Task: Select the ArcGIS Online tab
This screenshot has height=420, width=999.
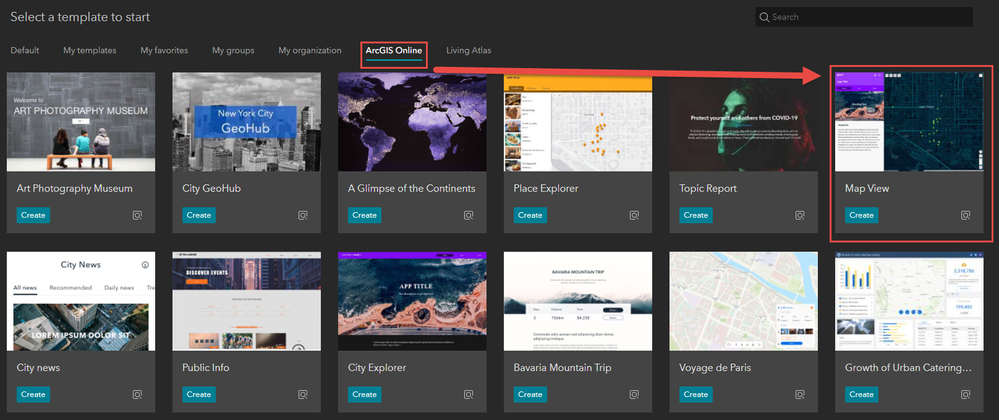Action: coord(394,50)
